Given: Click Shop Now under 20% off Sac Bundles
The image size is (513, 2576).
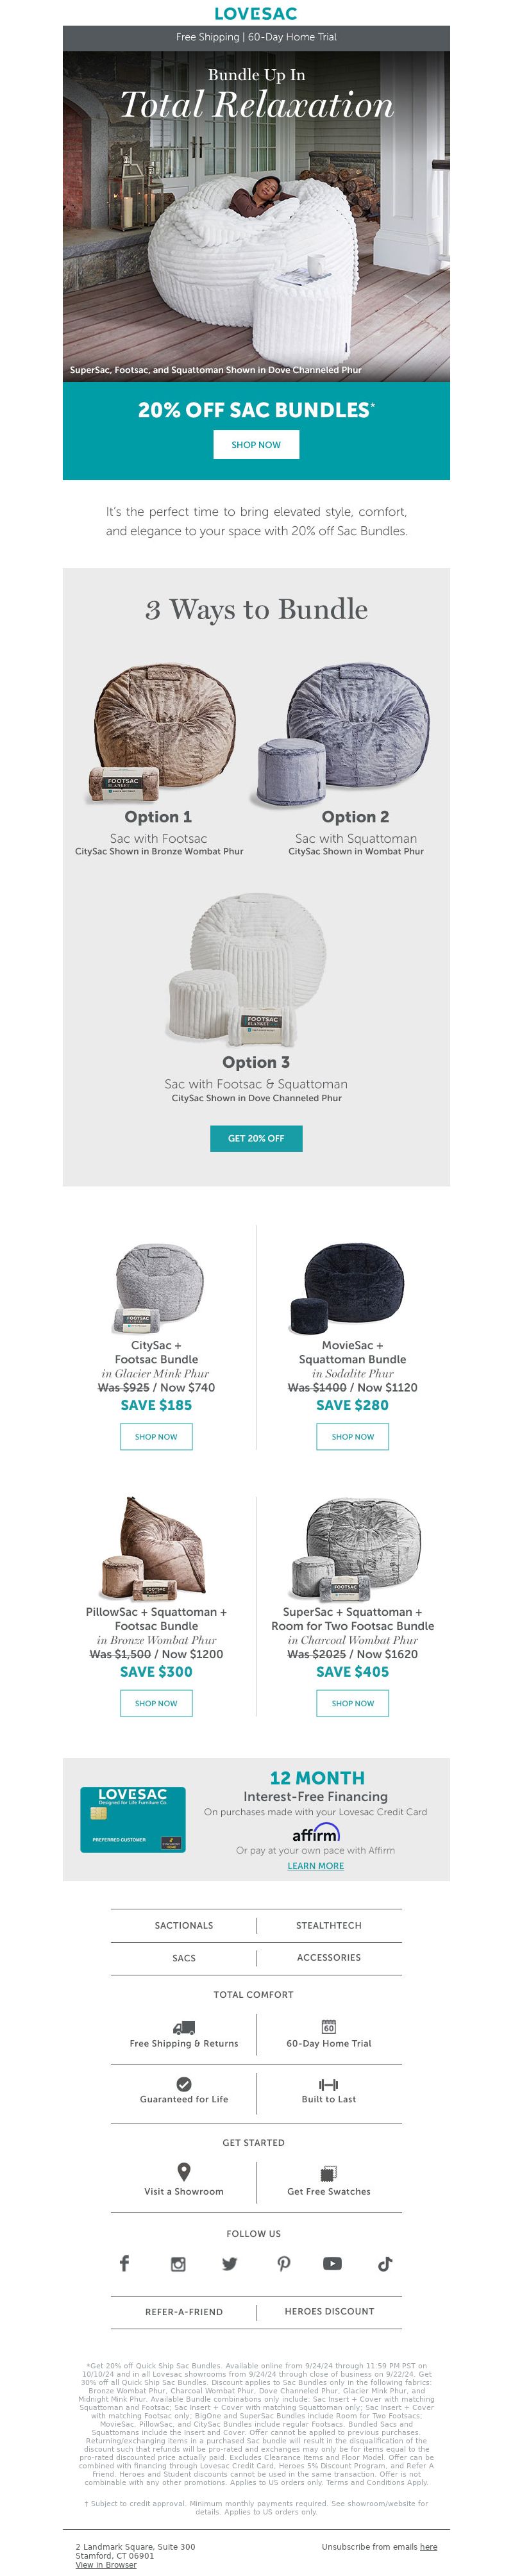Looking at the screenshot, I should coord(256,445).
